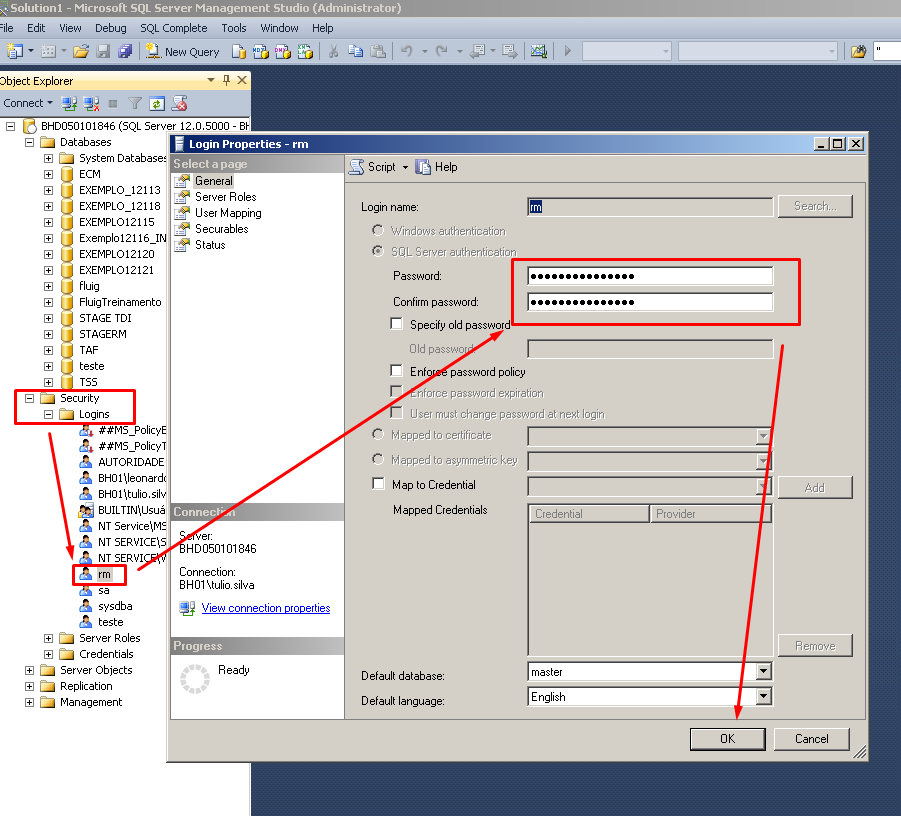The image size is (901, 816).
Task: Collapse the Security folder node
Action: [29, 398]
